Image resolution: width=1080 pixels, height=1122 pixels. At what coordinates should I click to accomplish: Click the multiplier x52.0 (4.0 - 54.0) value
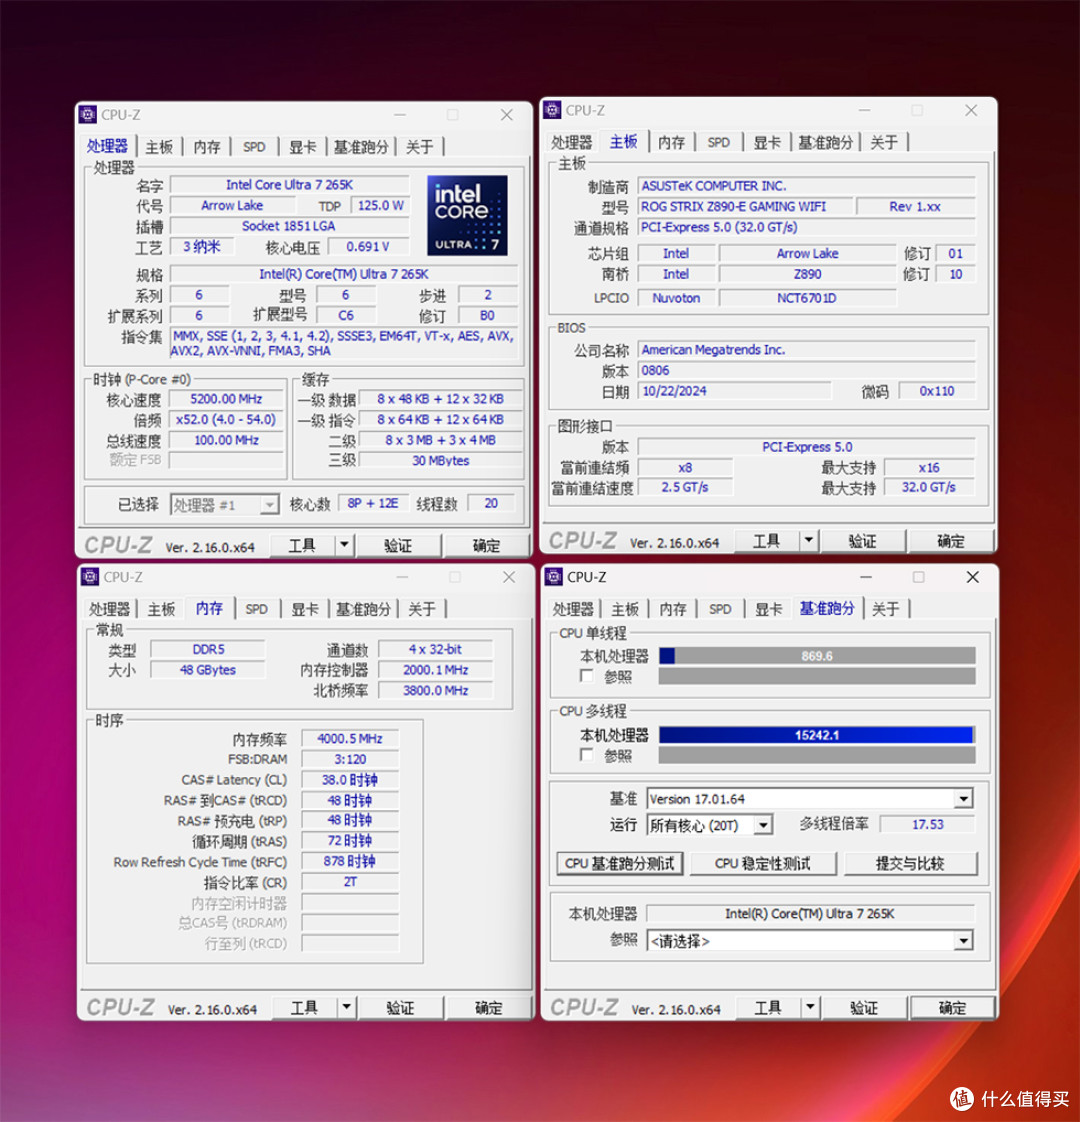tap(226, 419)
